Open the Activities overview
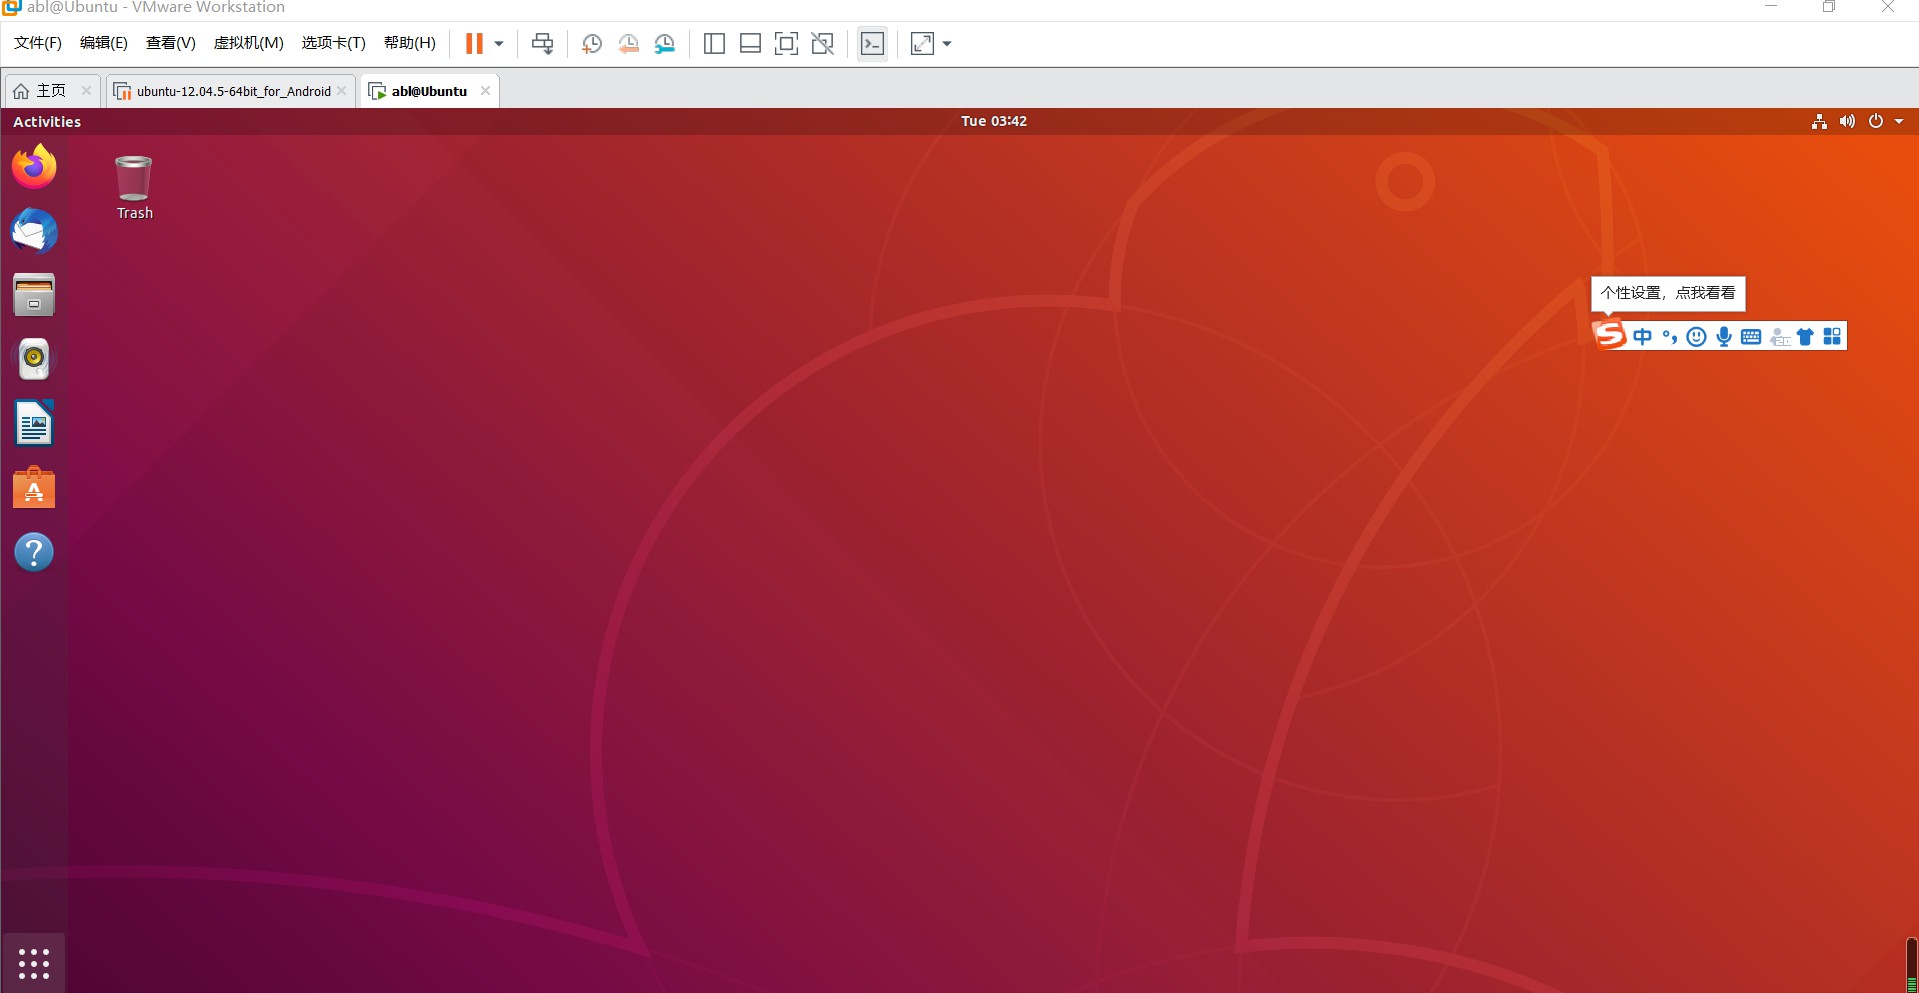Screen dimensions: 1919x993 [47, 121]
